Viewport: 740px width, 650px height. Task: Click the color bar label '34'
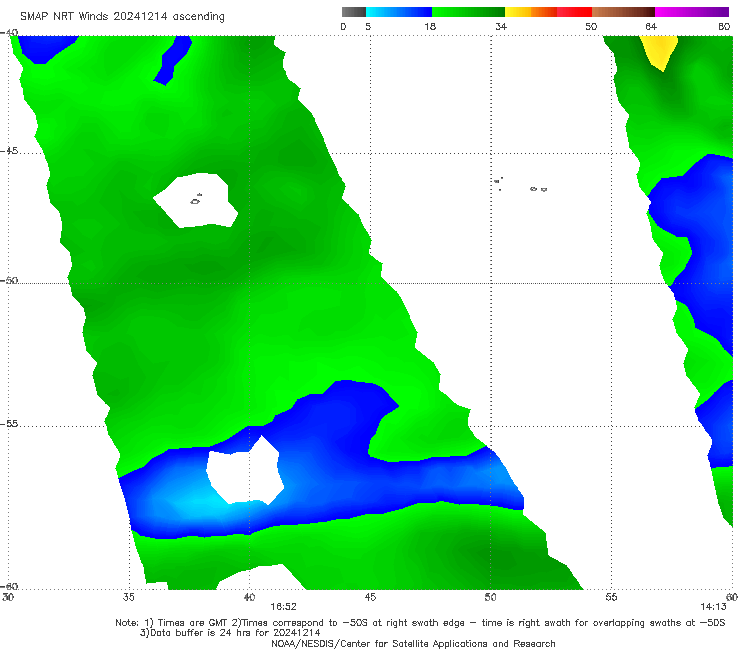coord(501,27)
